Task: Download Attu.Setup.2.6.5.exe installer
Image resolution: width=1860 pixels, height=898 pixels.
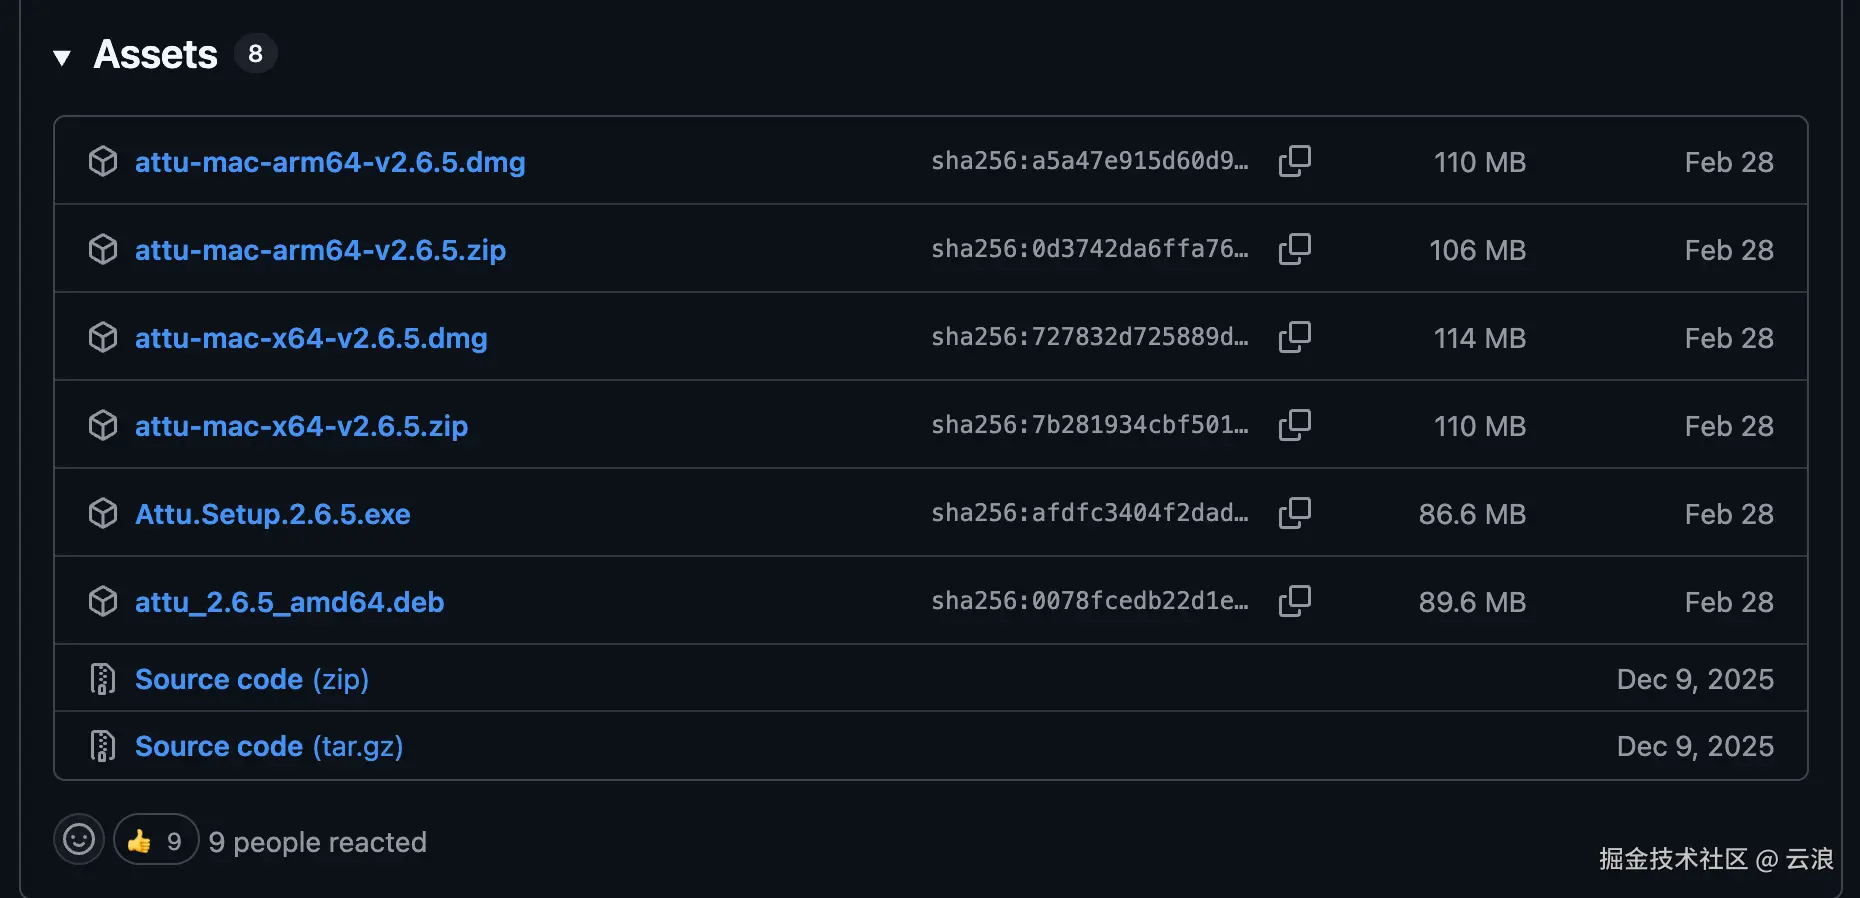Action: (273, 514)
